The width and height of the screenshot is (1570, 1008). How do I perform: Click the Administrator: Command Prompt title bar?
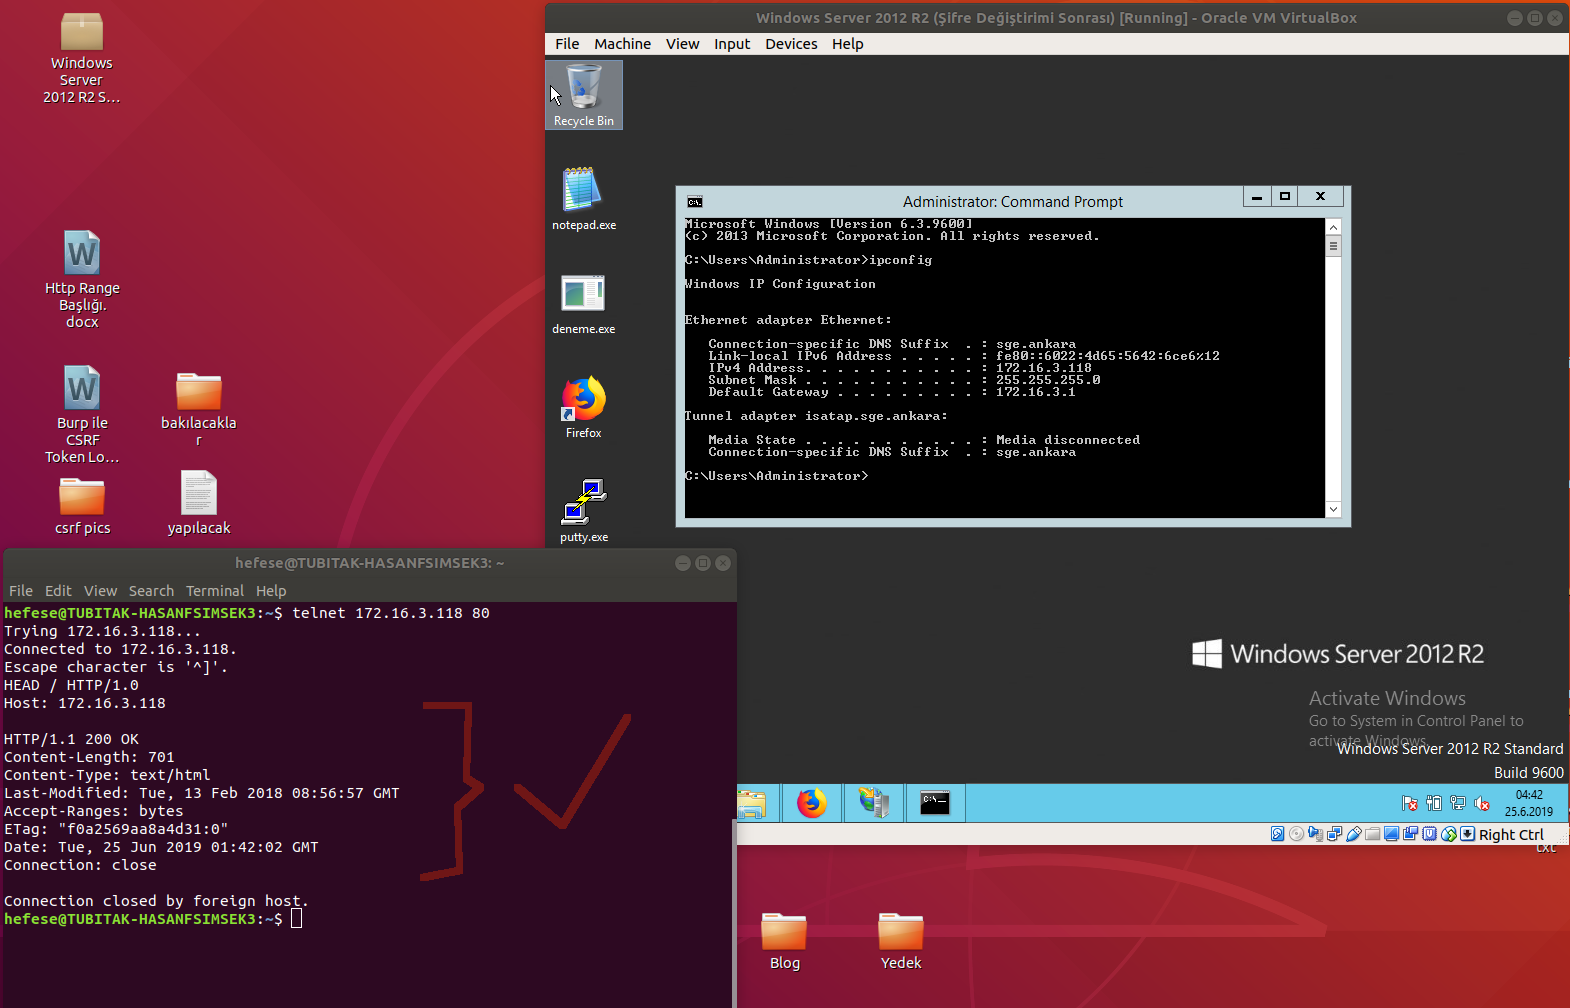(x=1012, y=202)
